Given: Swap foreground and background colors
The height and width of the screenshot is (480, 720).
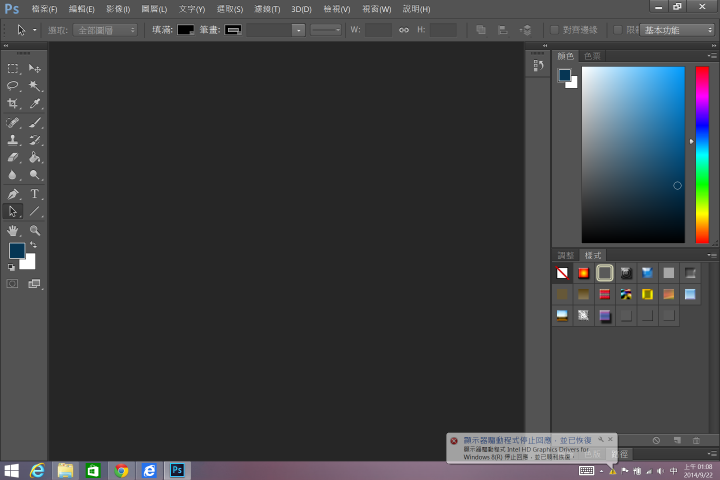Looking at the screenshot, I should pyautogui.click(x=33, y=245).
